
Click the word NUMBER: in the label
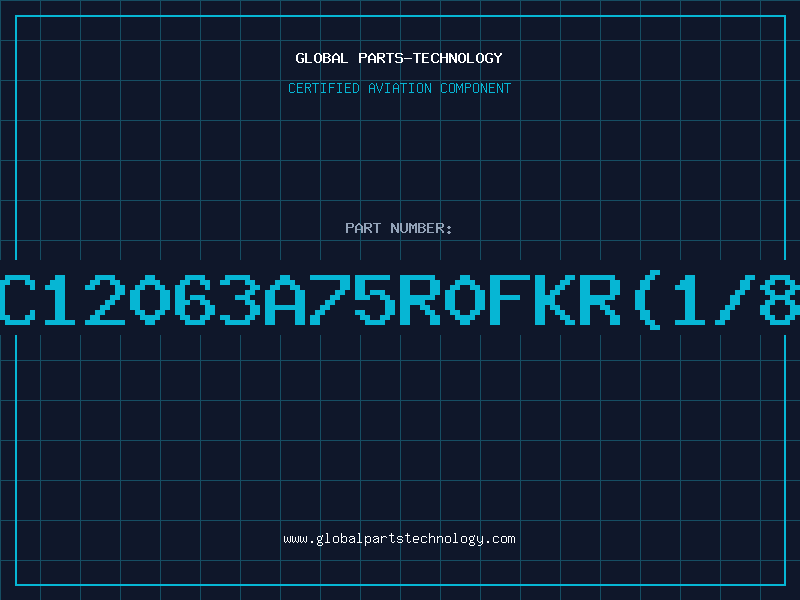point(421,228)
